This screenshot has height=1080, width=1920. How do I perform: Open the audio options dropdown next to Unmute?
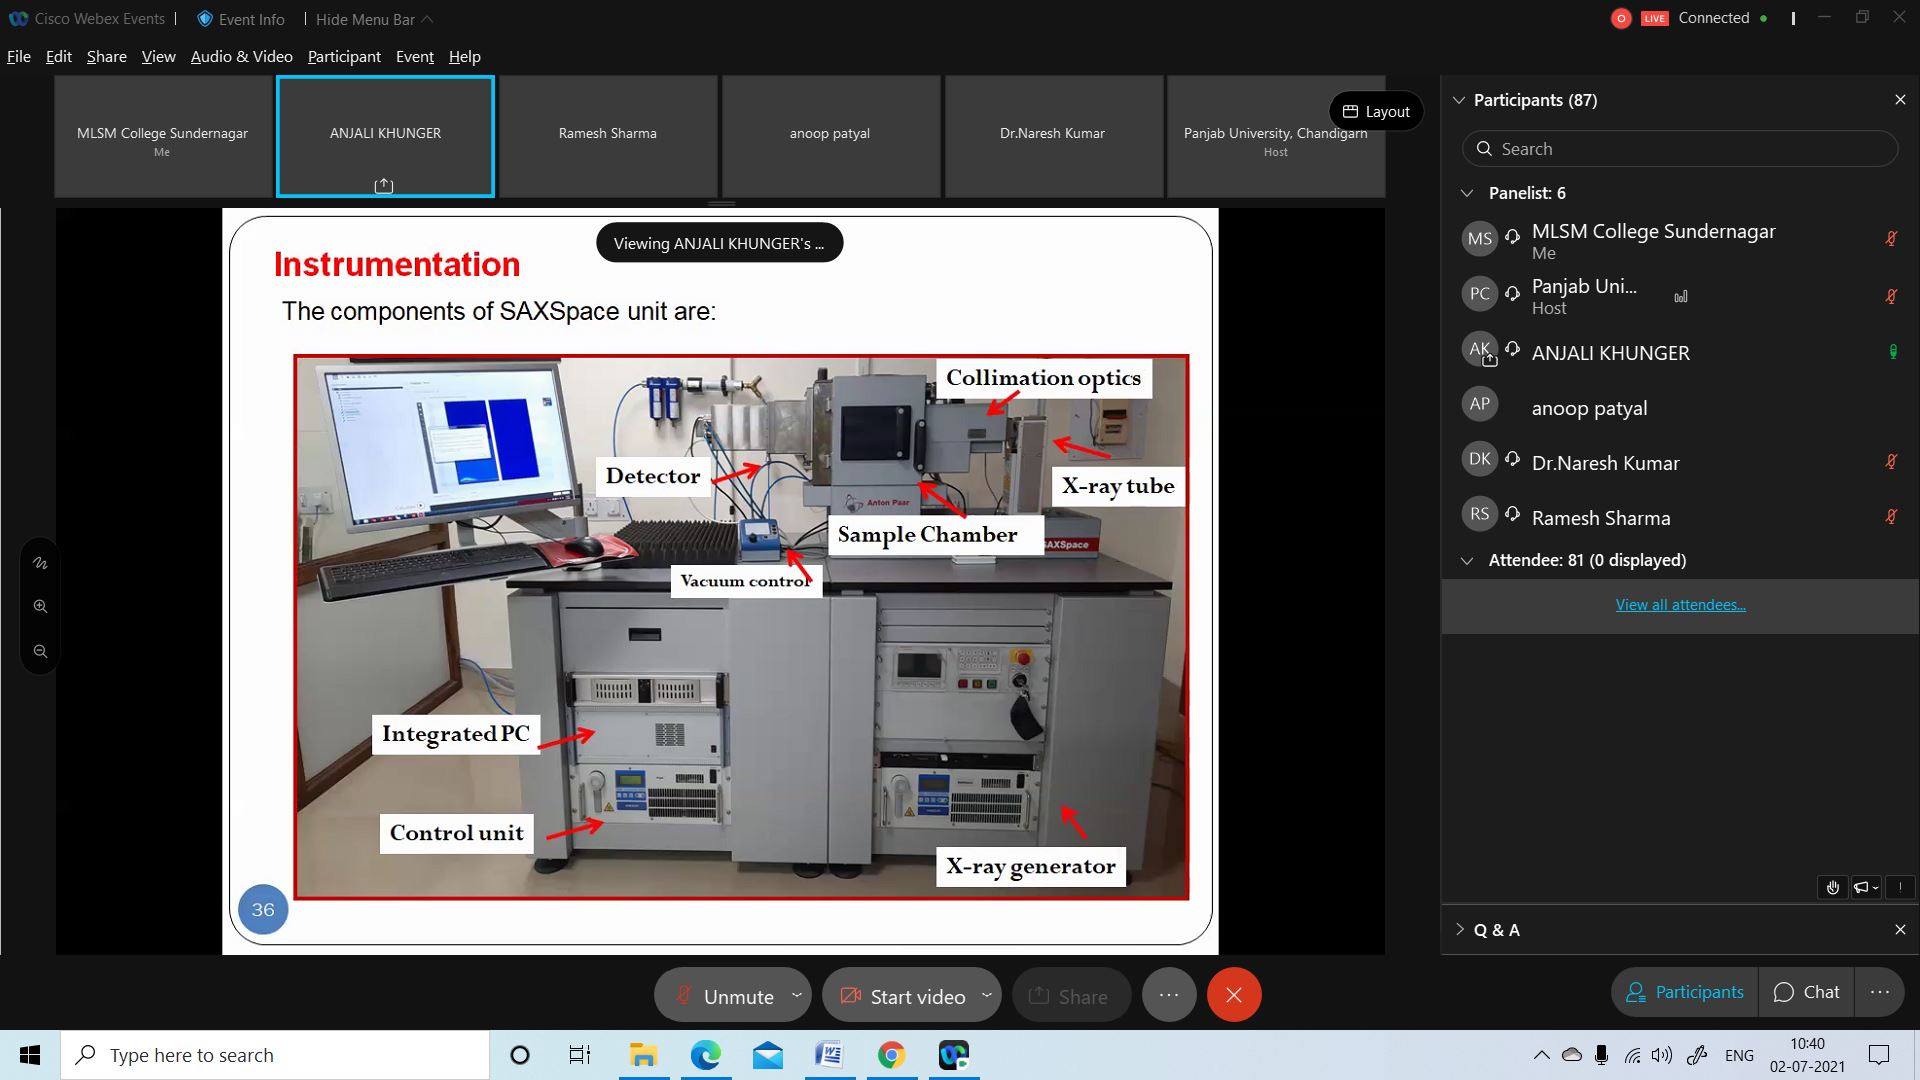(796, 995)
